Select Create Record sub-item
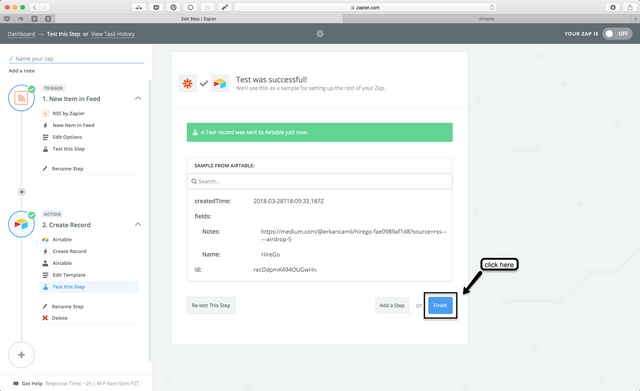Screen dimensions: 640x391 coord(69,251)
